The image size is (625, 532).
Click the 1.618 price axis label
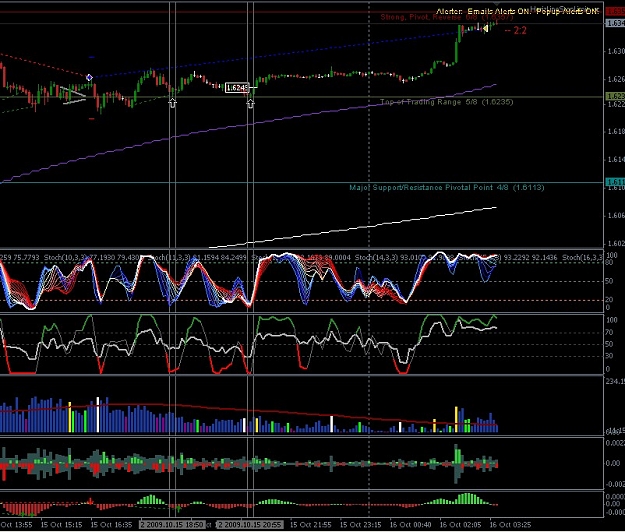[x=616, y=132]
